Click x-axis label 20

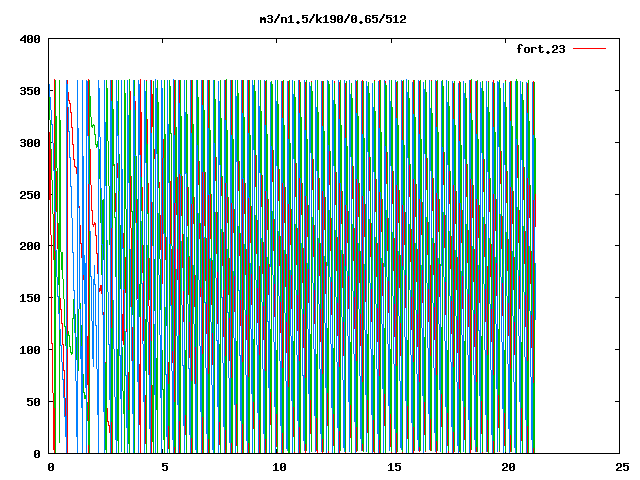click(x=508, y=467)
